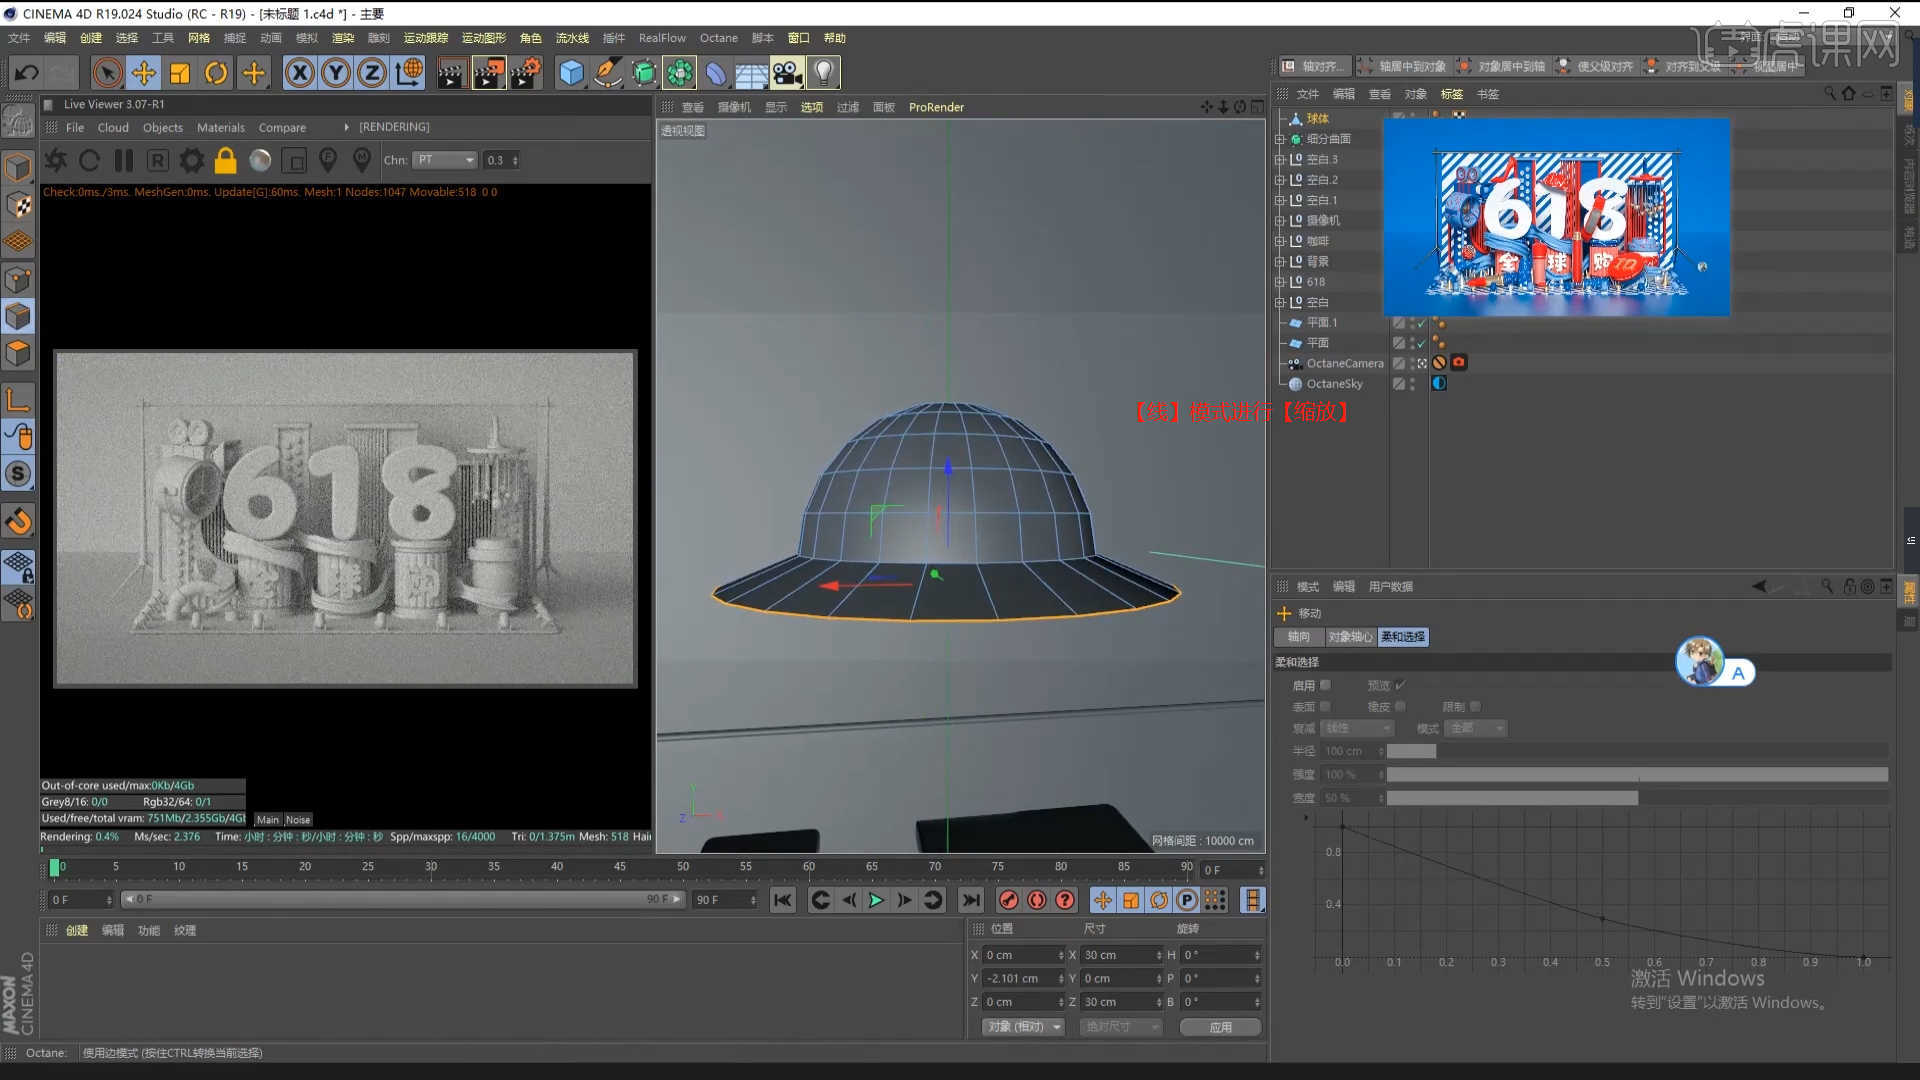Open the Octane menu in the menu bar
This screenshot has width=1920, height=1080.
[718, 37]
